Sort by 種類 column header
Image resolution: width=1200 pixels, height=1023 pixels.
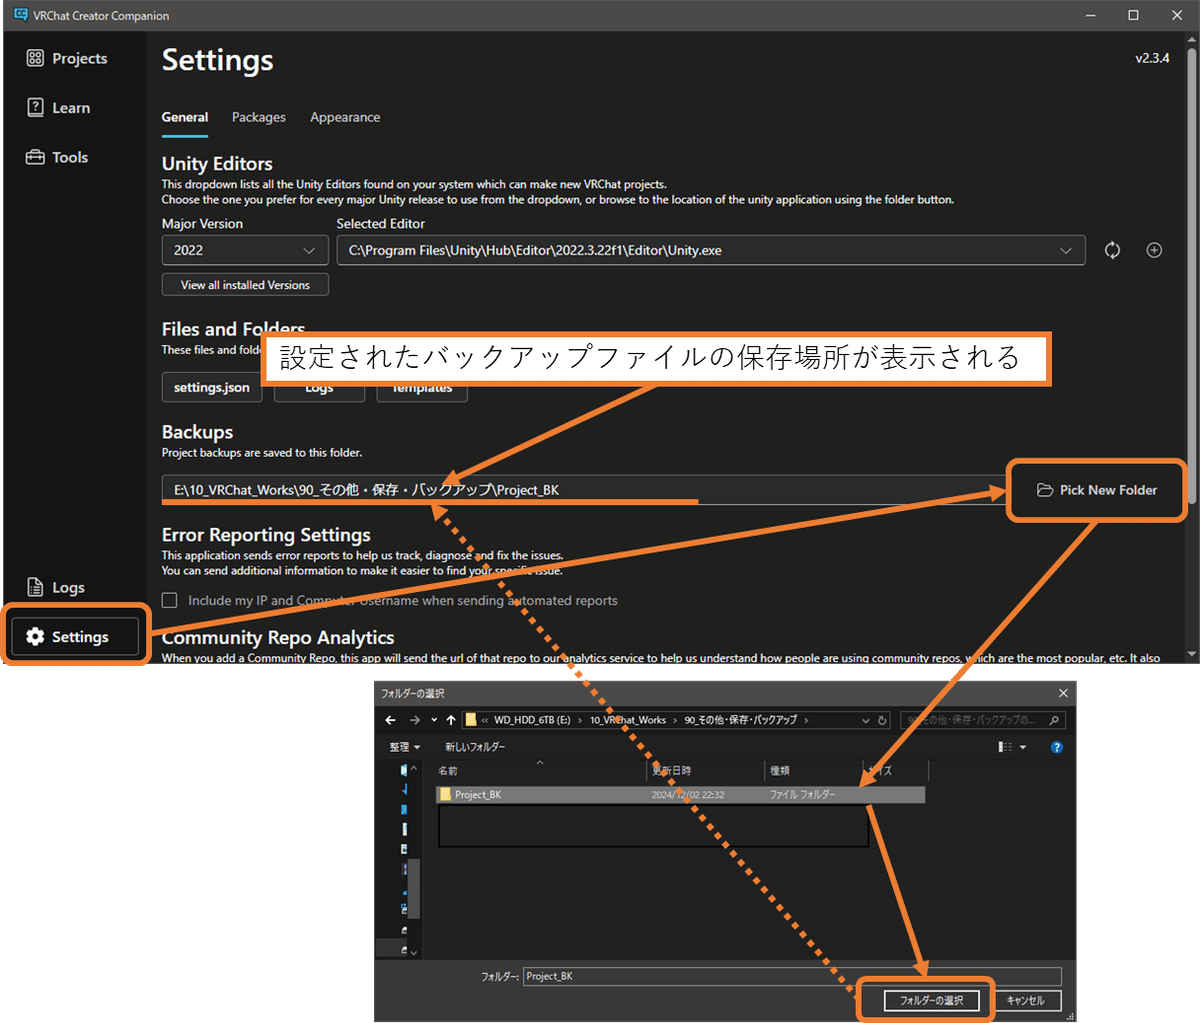click(x=813, y=771)
